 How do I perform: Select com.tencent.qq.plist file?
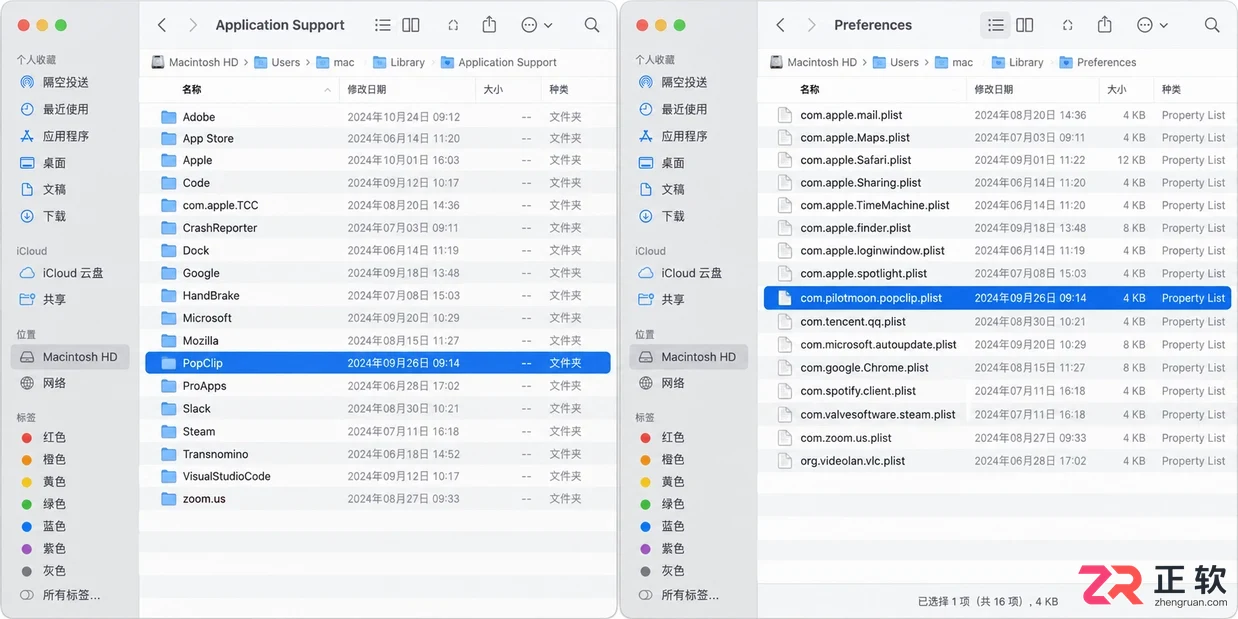click(997, 322)
